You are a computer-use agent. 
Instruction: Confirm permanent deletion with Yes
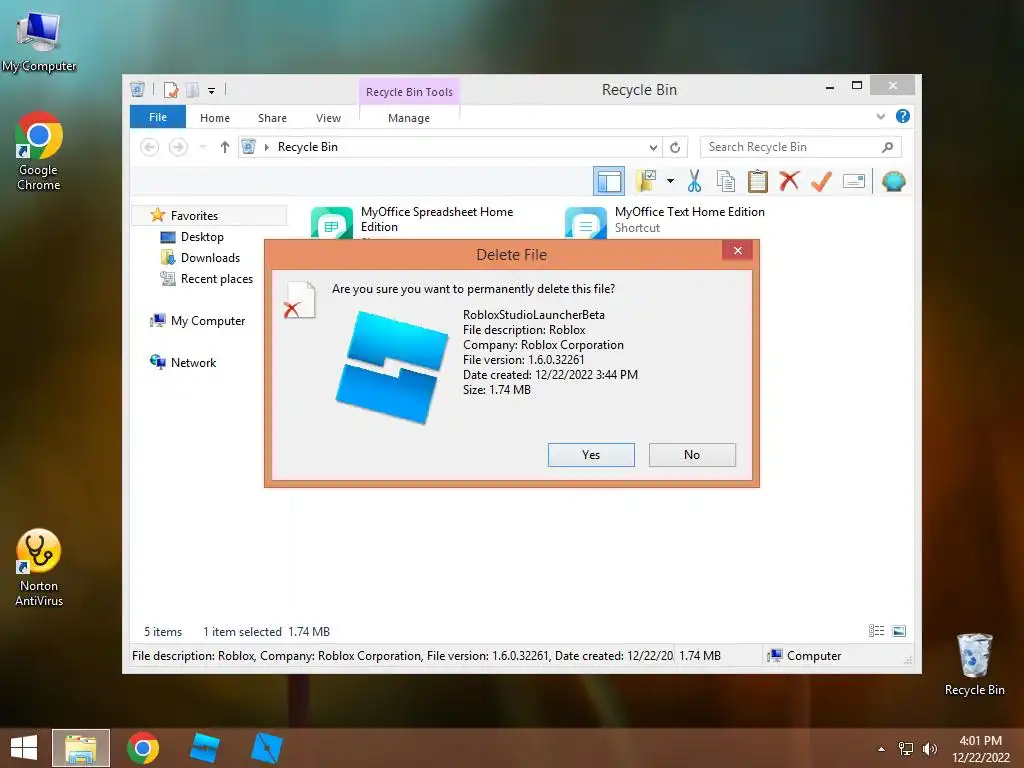(591, 455)
